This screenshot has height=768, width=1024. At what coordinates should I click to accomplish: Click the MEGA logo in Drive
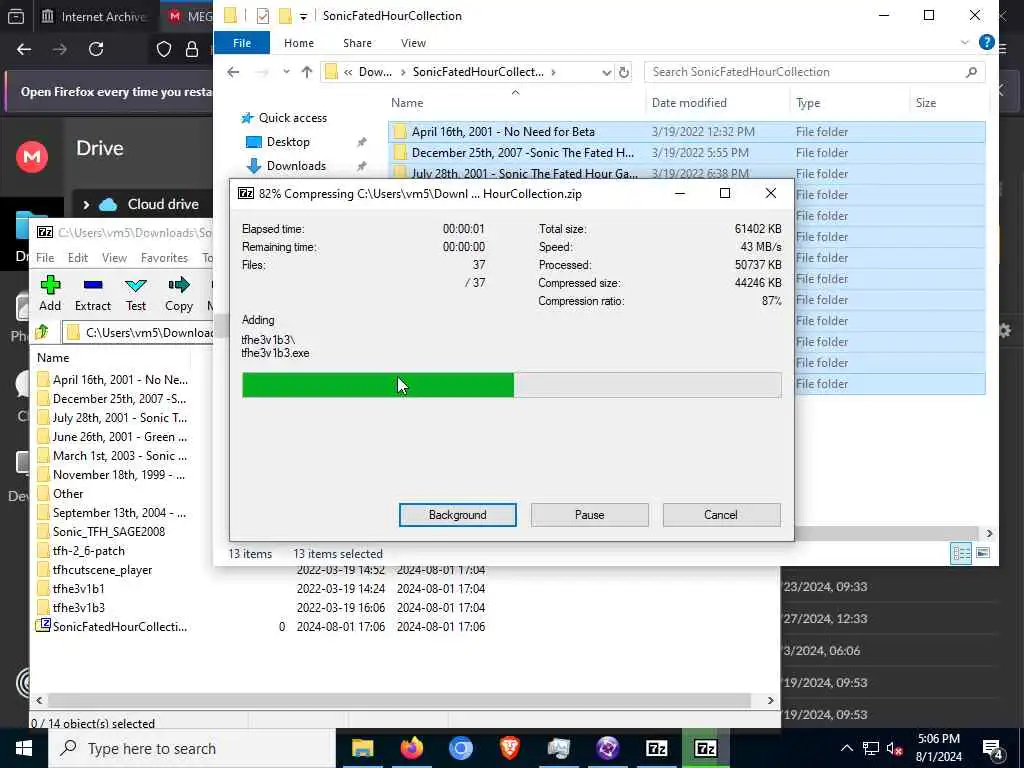click(x=32, y=157)
